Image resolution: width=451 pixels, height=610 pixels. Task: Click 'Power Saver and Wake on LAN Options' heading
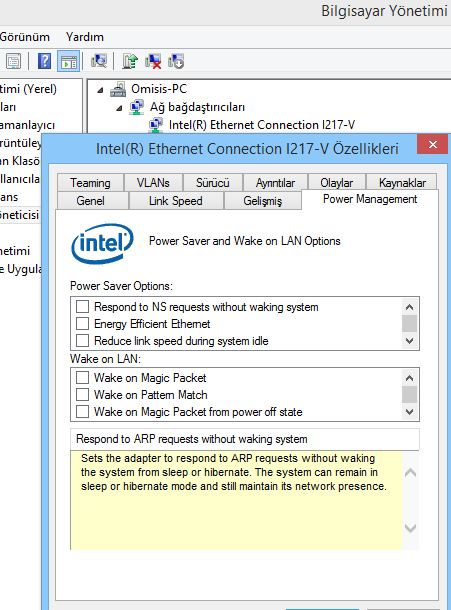click(245, 241)
